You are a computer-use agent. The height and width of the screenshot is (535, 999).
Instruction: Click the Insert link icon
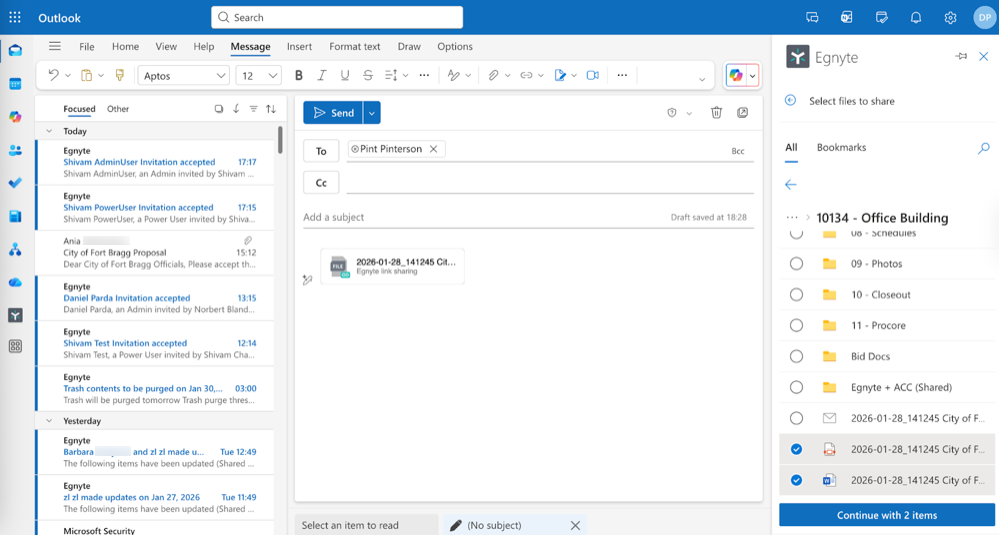526,75
